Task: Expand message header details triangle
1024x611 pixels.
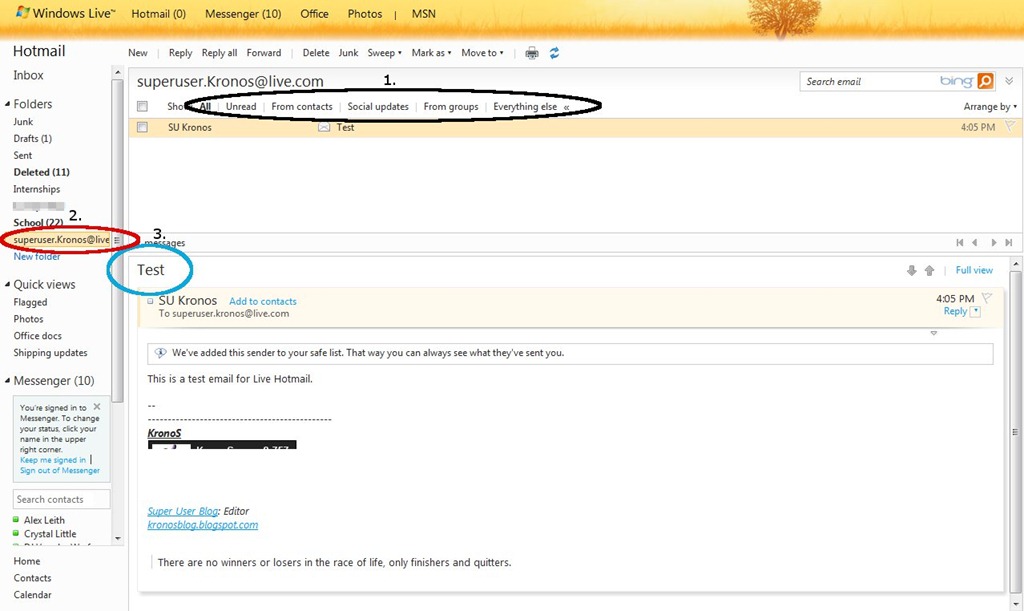Action: tap(934, 334)
